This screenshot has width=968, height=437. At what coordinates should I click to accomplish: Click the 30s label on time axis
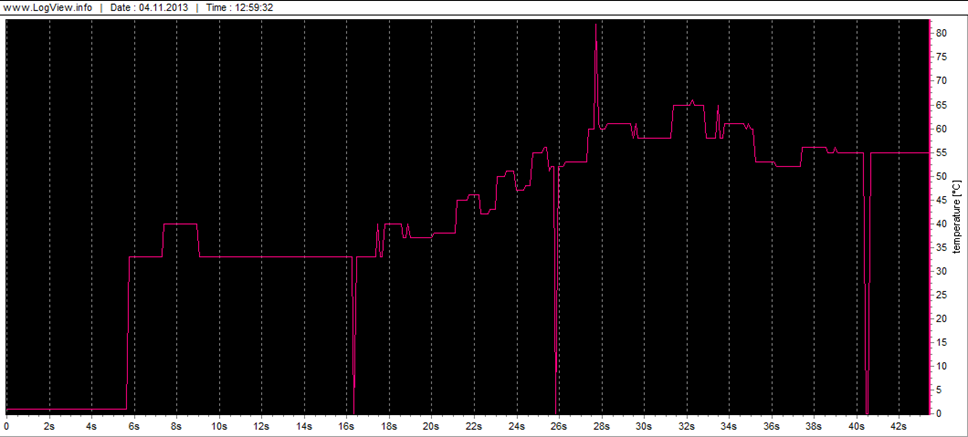pos(644,426)
